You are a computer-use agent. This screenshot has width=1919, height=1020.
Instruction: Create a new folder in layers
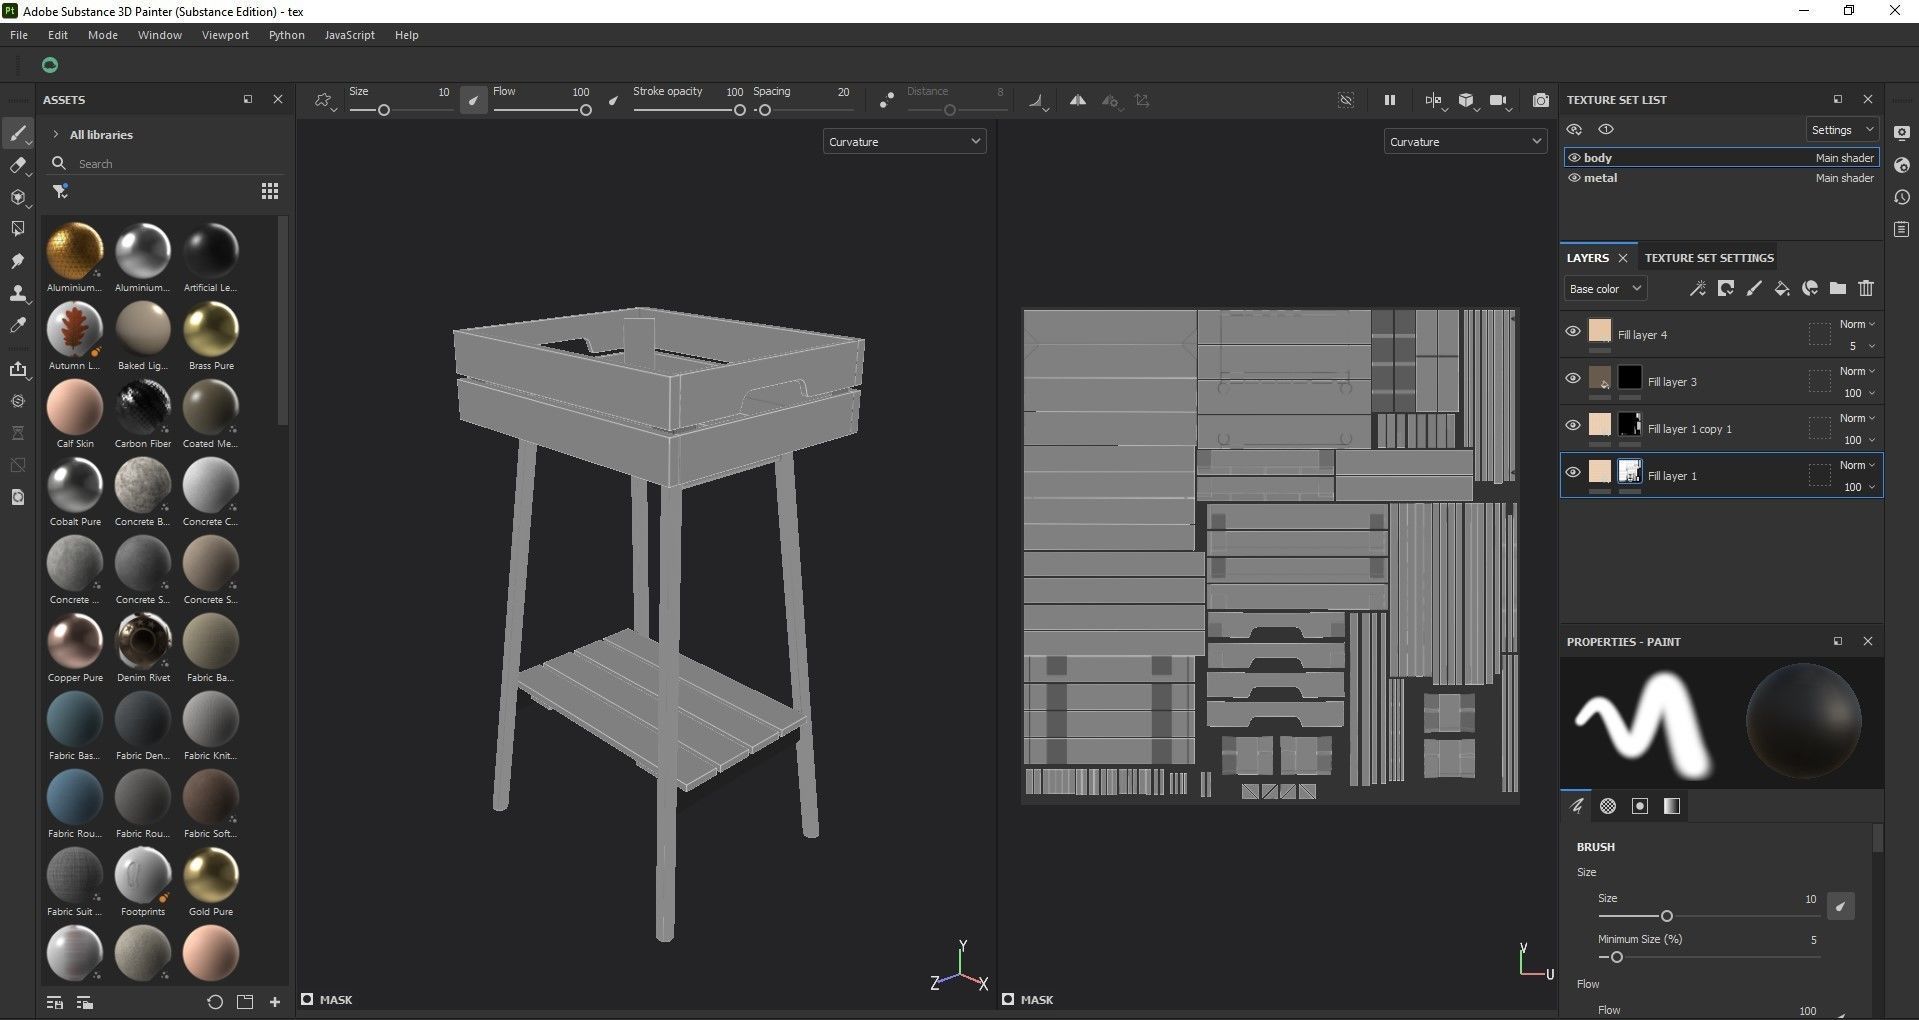pos(1838,289)
